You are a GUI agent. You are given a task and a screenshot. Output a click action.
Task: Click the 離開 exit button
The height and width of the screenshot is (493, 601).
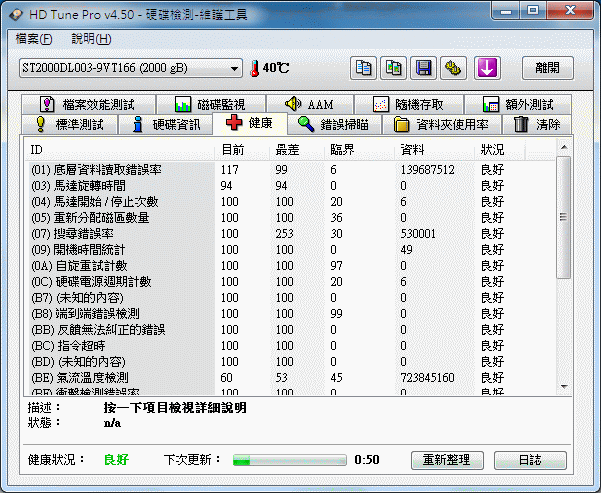(547, 68)
